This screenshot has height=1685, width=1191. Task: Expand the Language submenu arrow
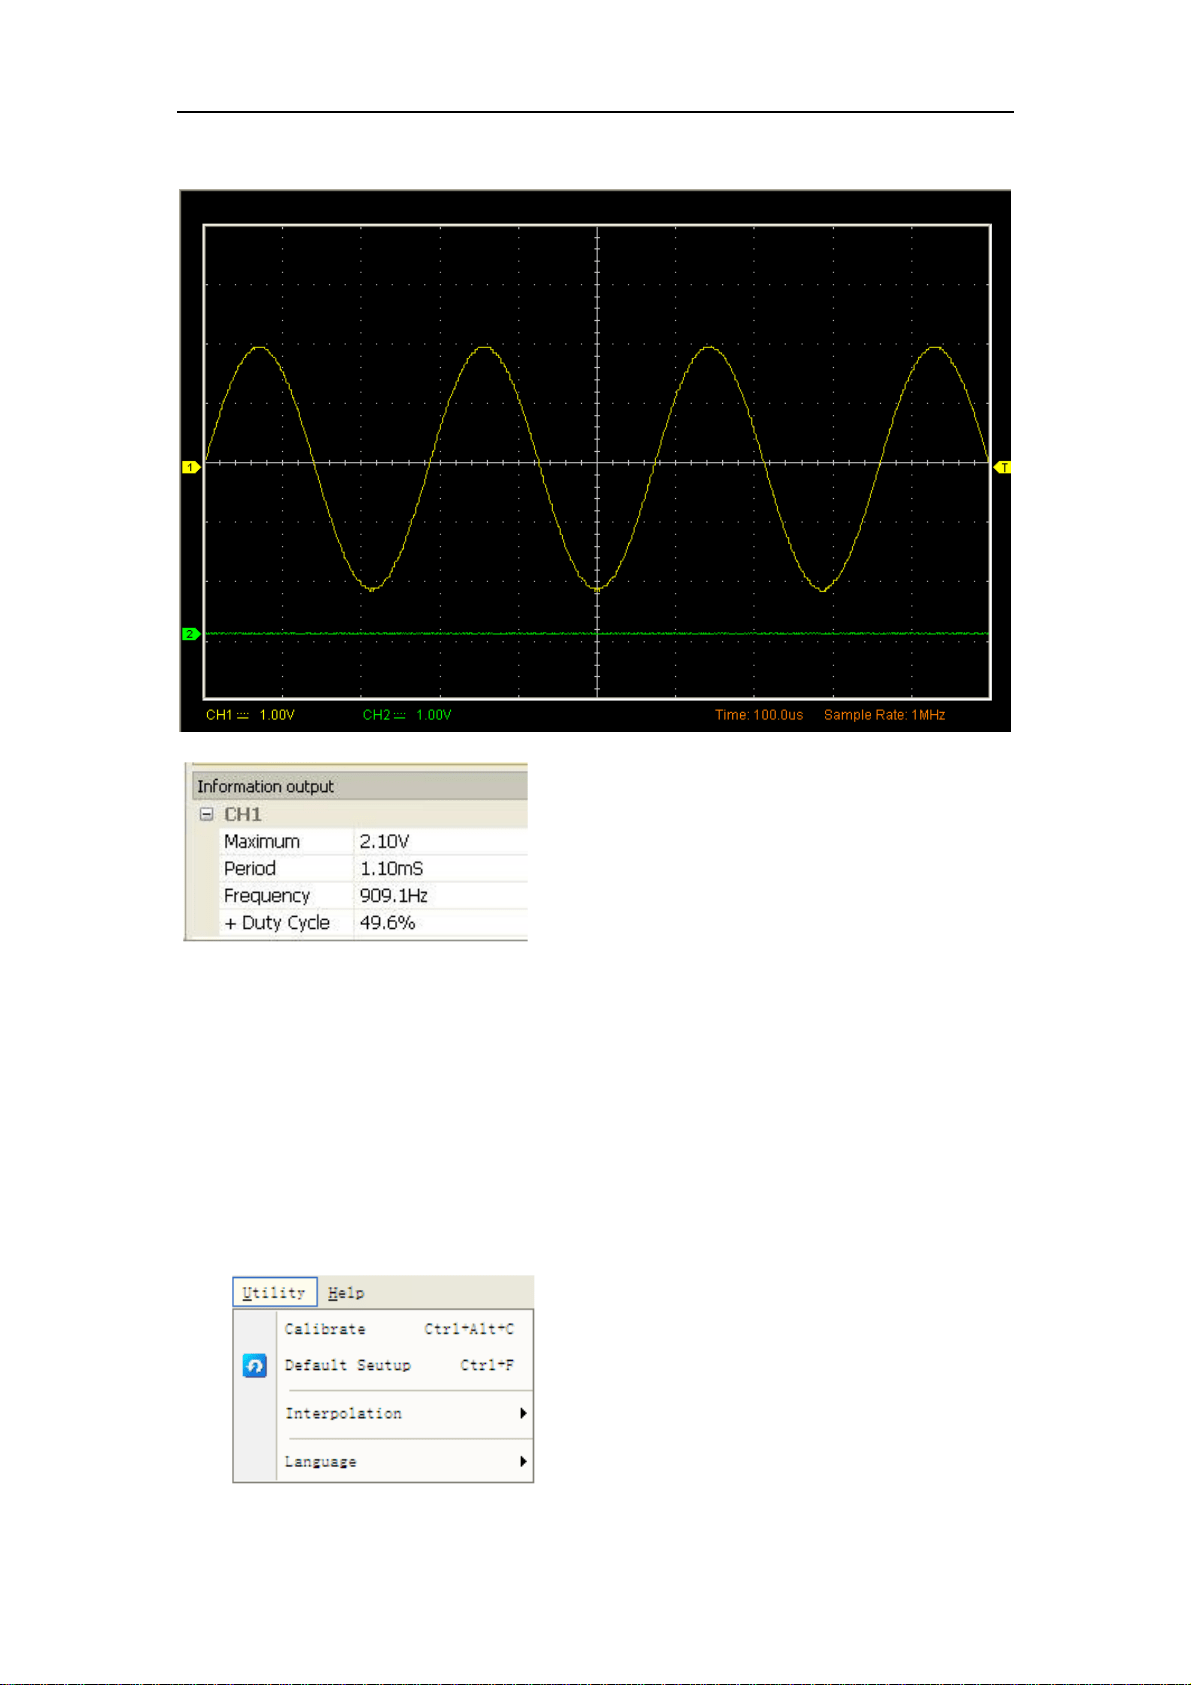[523, 1461]
